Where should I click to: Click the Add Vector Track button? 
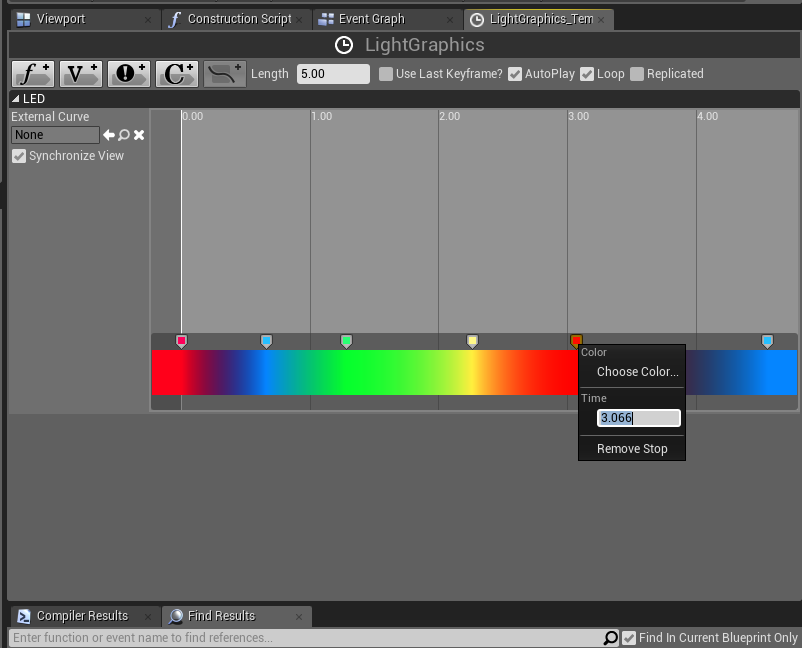point(81,74)
